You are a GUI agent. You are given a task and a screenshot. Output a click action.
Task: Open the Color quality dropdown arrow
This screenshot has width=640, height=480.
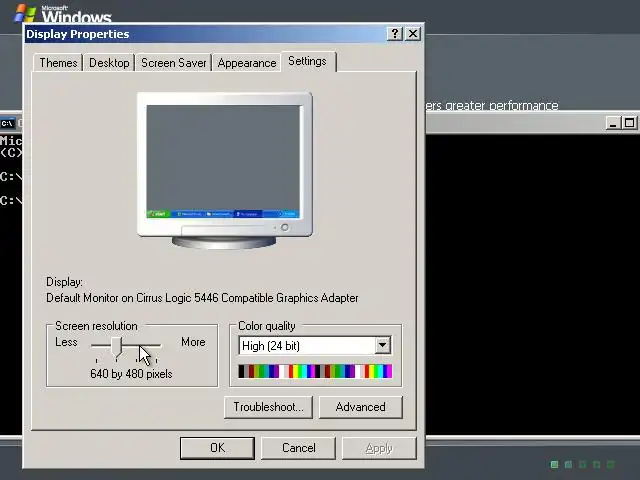coord(382,345)
